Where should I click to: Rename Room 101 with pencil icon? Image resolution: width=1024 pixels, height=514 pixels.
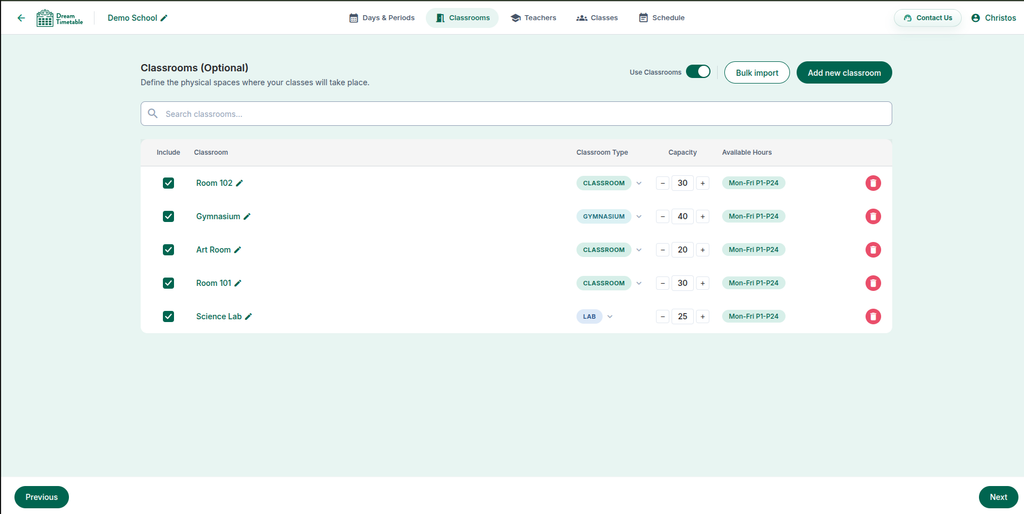[238, 283]
